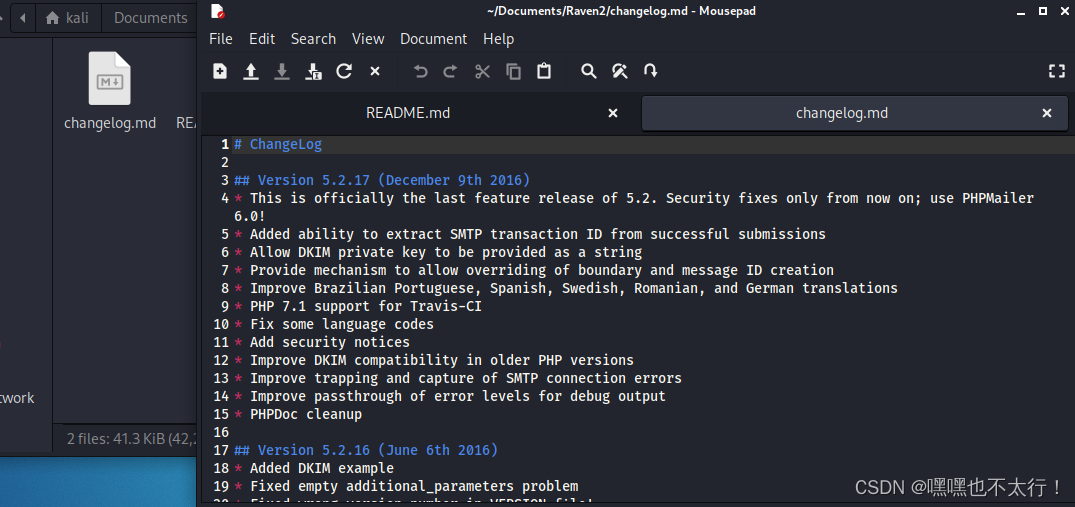The image size is (1075, 507).
Task: Select changelog.md file in the file manager
Action: [110, 91]
